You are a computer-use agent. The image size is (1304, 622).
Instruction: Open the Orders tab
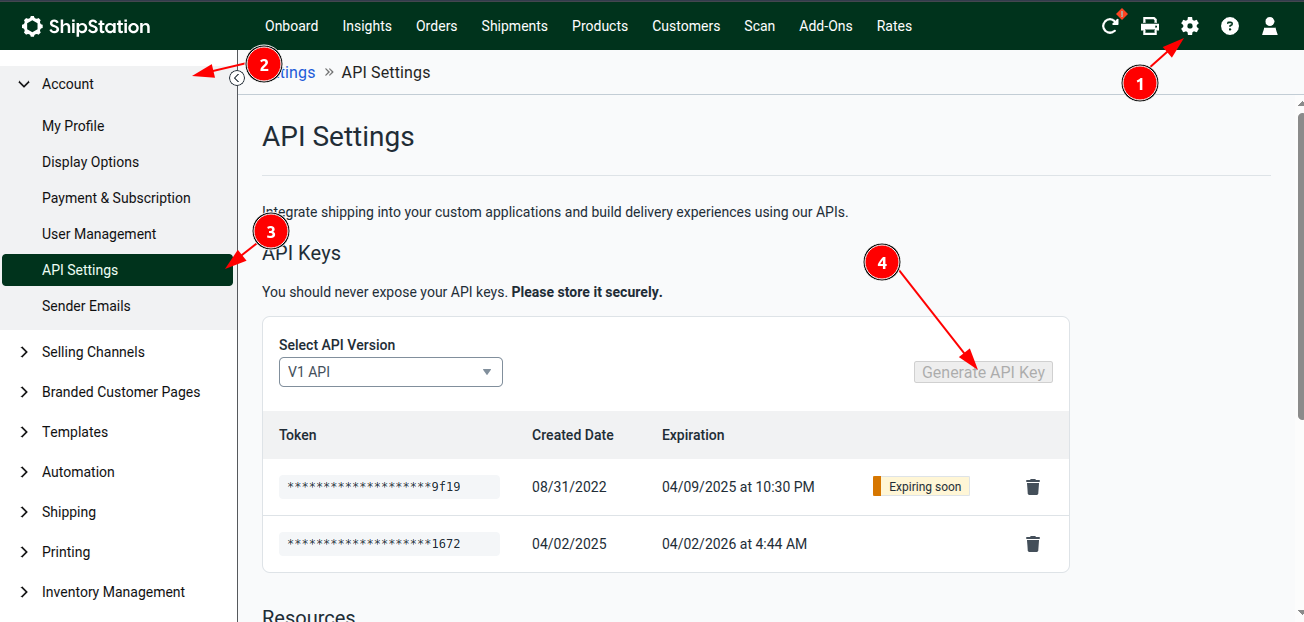point(436,26)
